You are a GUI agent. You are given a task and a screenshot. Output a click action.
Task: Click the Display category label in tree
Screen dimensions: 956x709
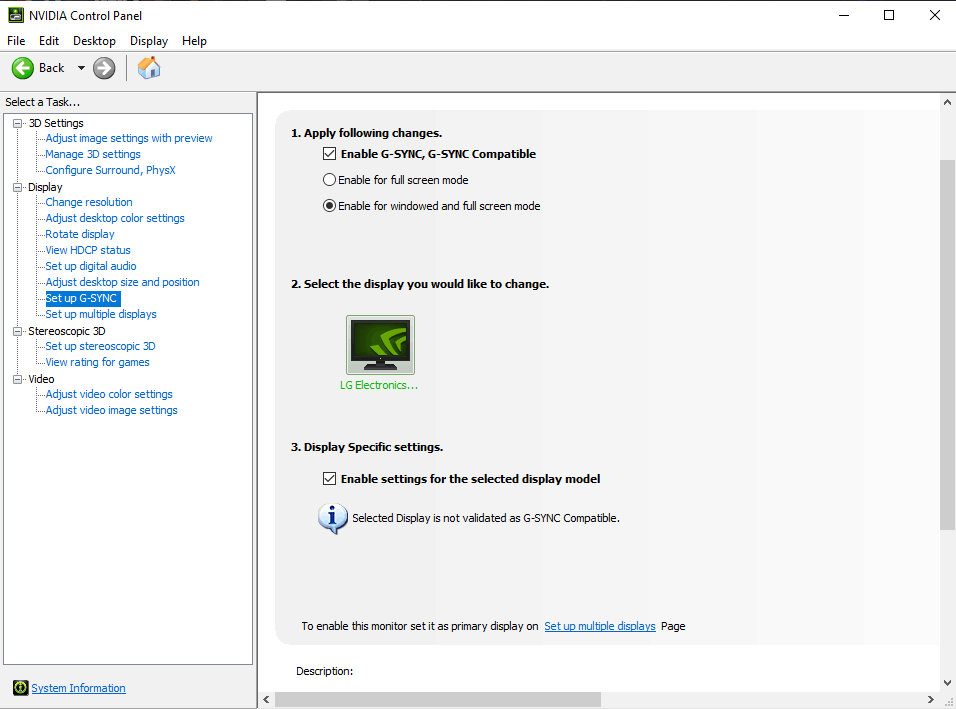[45, 187]
